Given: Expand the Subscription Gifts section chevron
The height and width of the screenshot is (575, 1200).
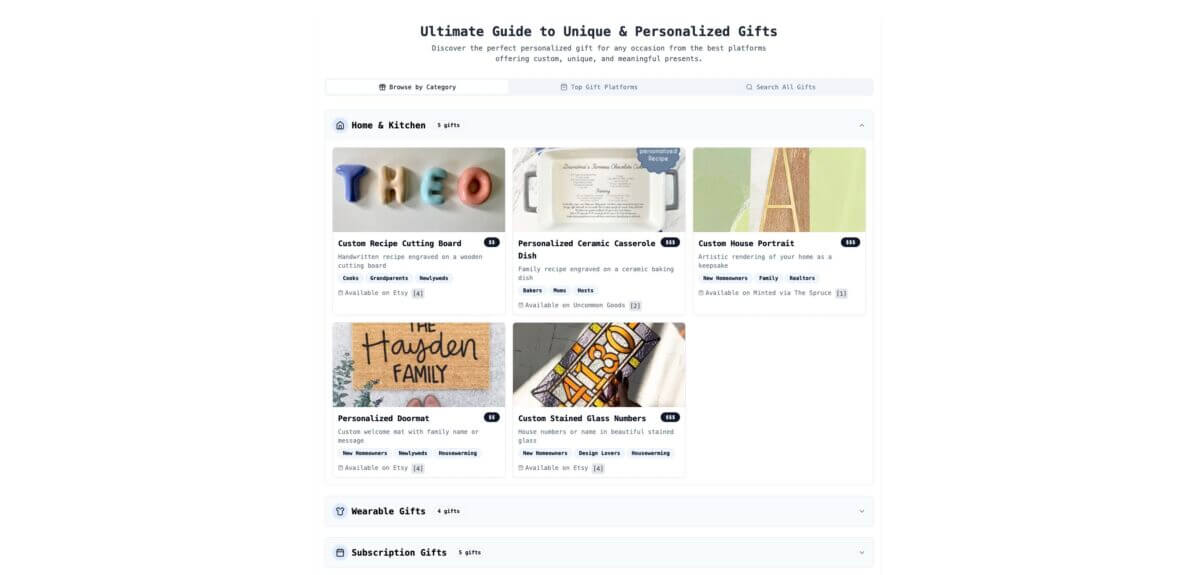Looking at the screenshot, I should (862, 552).
